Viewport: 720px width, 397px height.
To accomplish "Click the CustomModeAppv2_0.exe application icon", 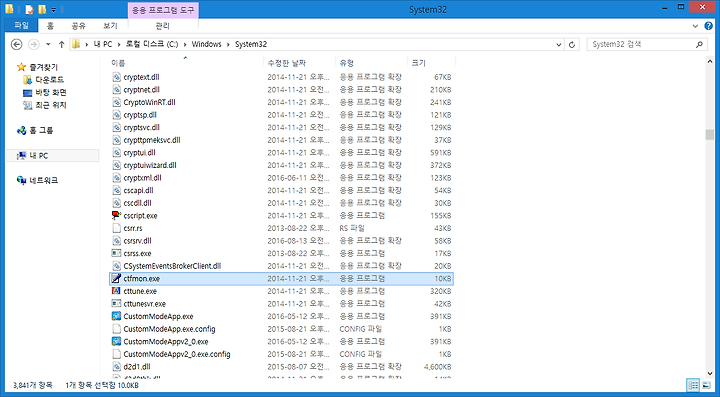I will coord(116,341).
